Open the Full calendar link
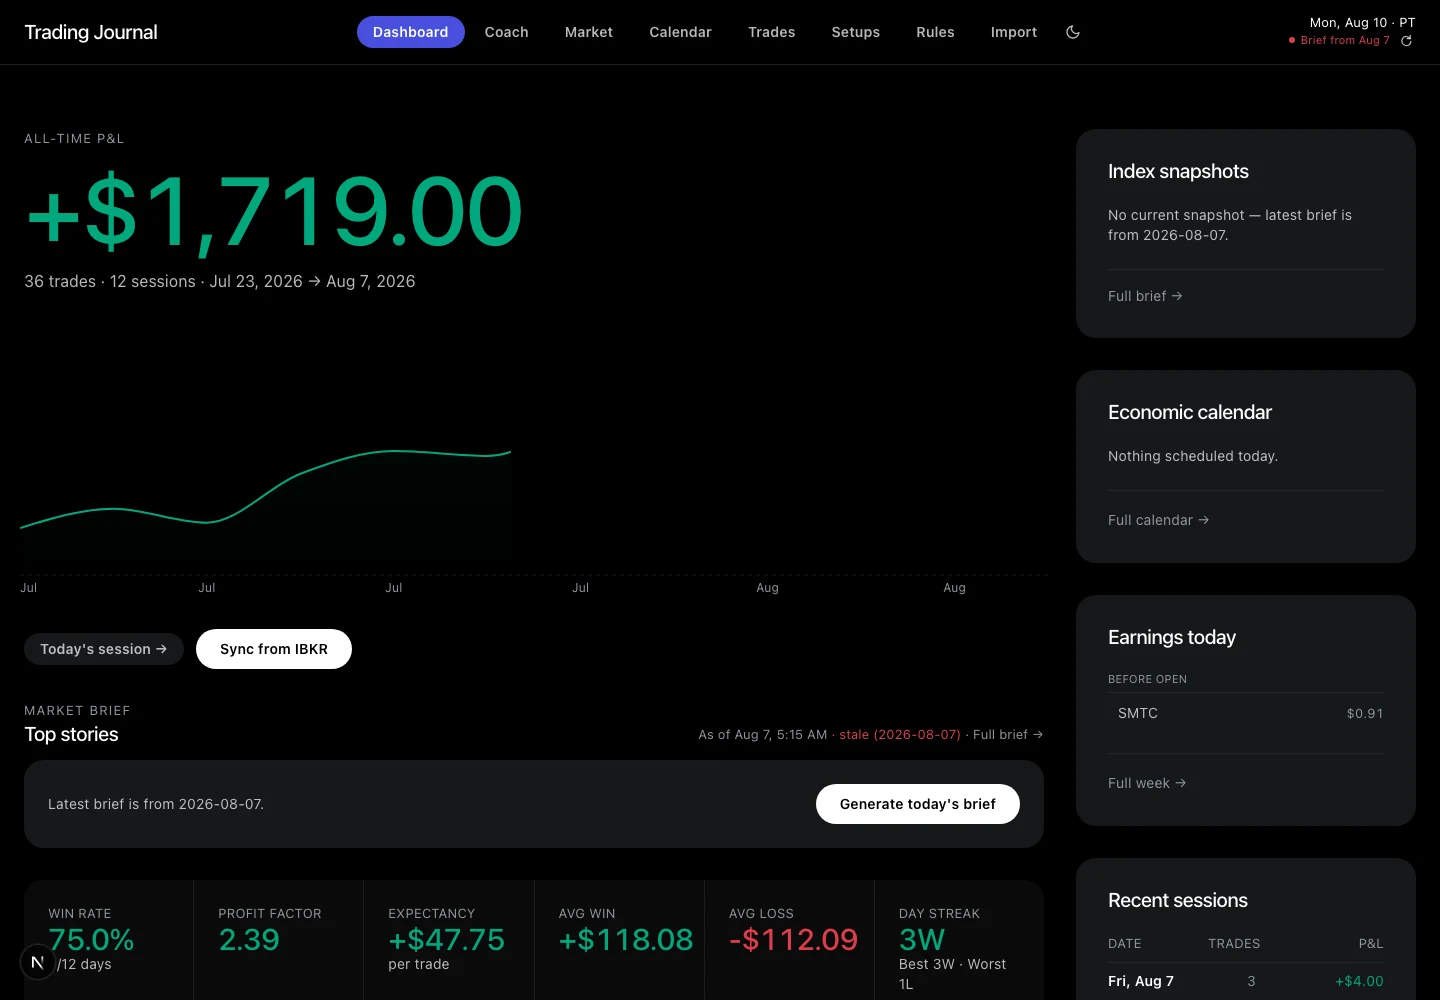The height and width of the screenshot is (1000, 1440). click(x=1159, y=520)
